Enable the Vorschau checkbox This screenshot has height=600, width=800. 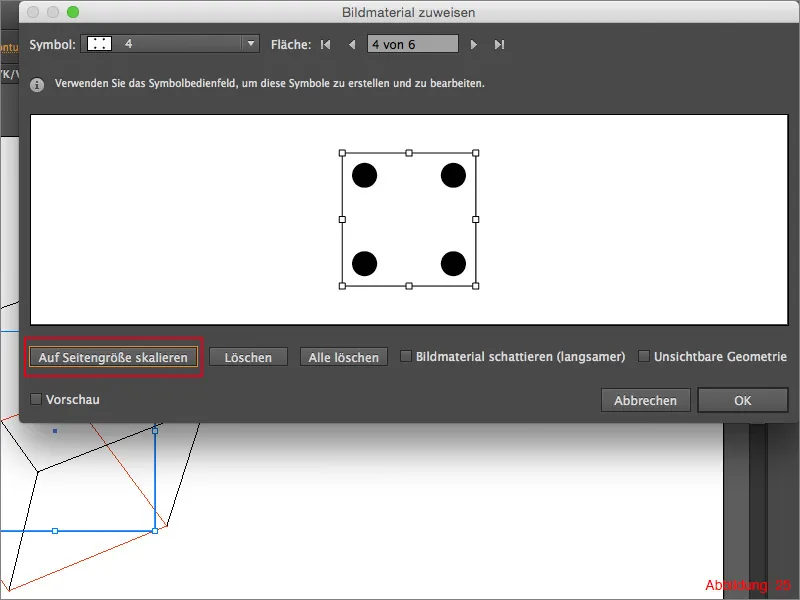[x=36, y=399]
